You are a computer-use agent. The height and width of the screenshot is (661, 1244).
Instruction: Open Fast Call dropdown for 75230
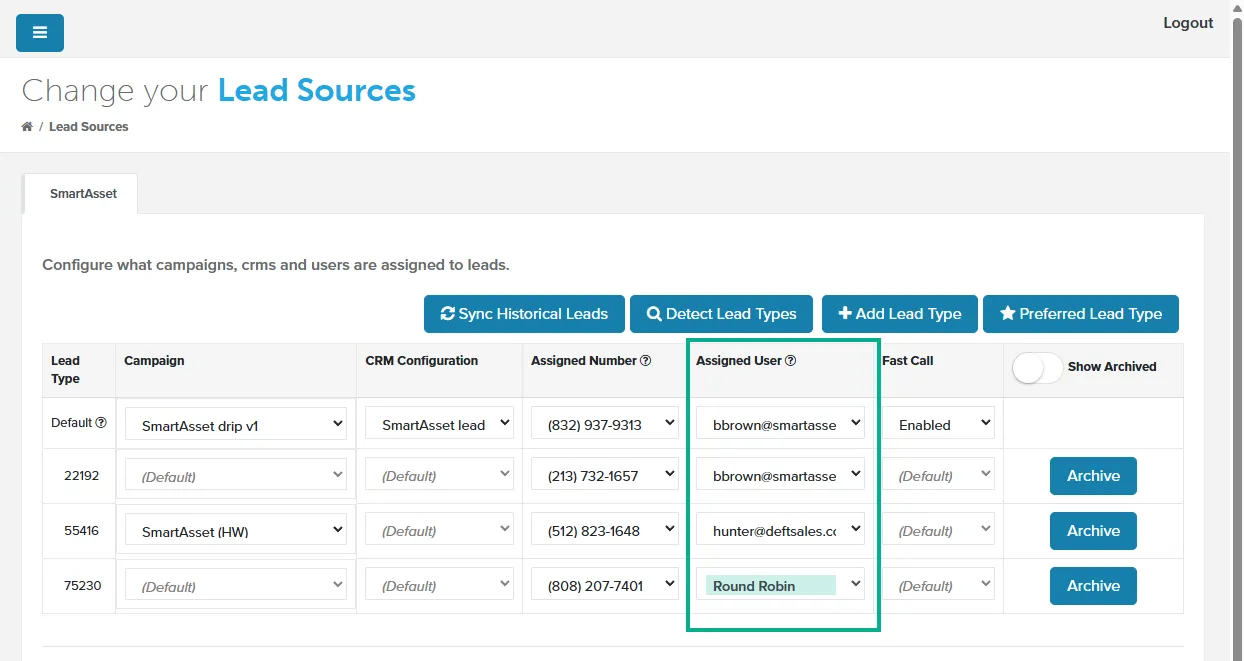pyautogui.click(x=938, y=586)
